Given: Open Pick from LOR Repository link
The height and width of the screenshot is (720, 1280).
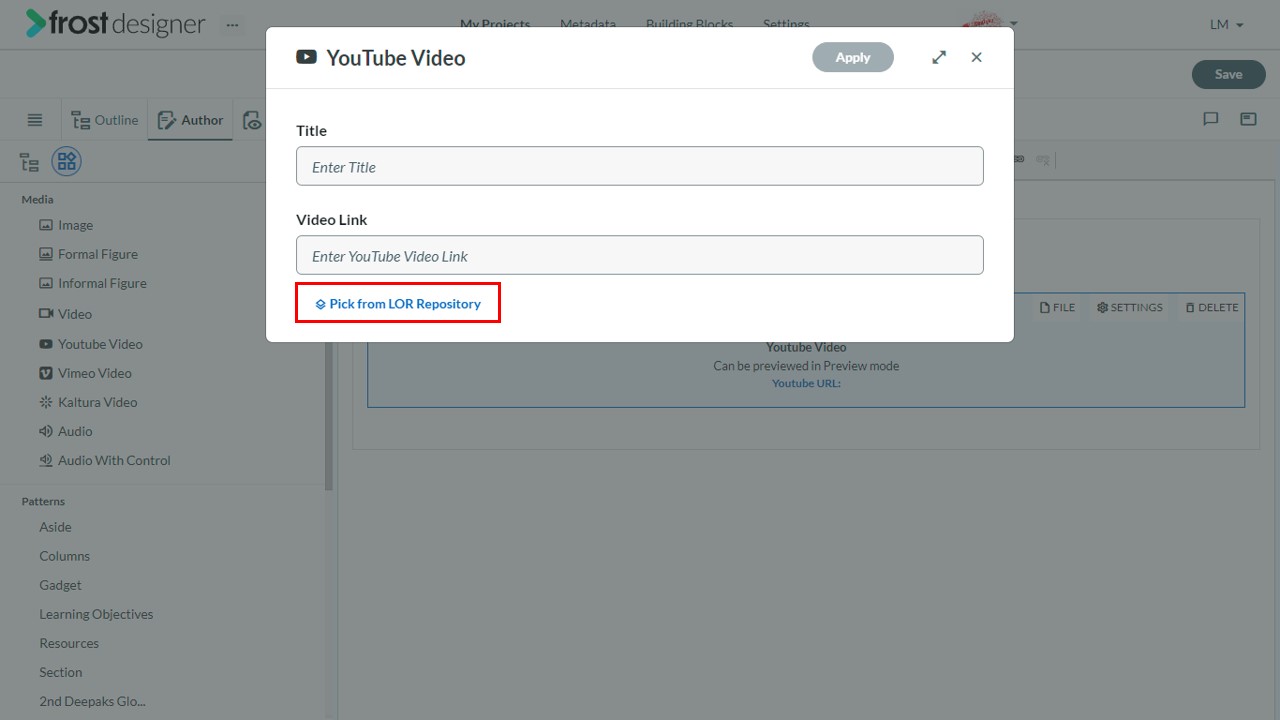Looking at the screenshot, I should pos(398,303).
